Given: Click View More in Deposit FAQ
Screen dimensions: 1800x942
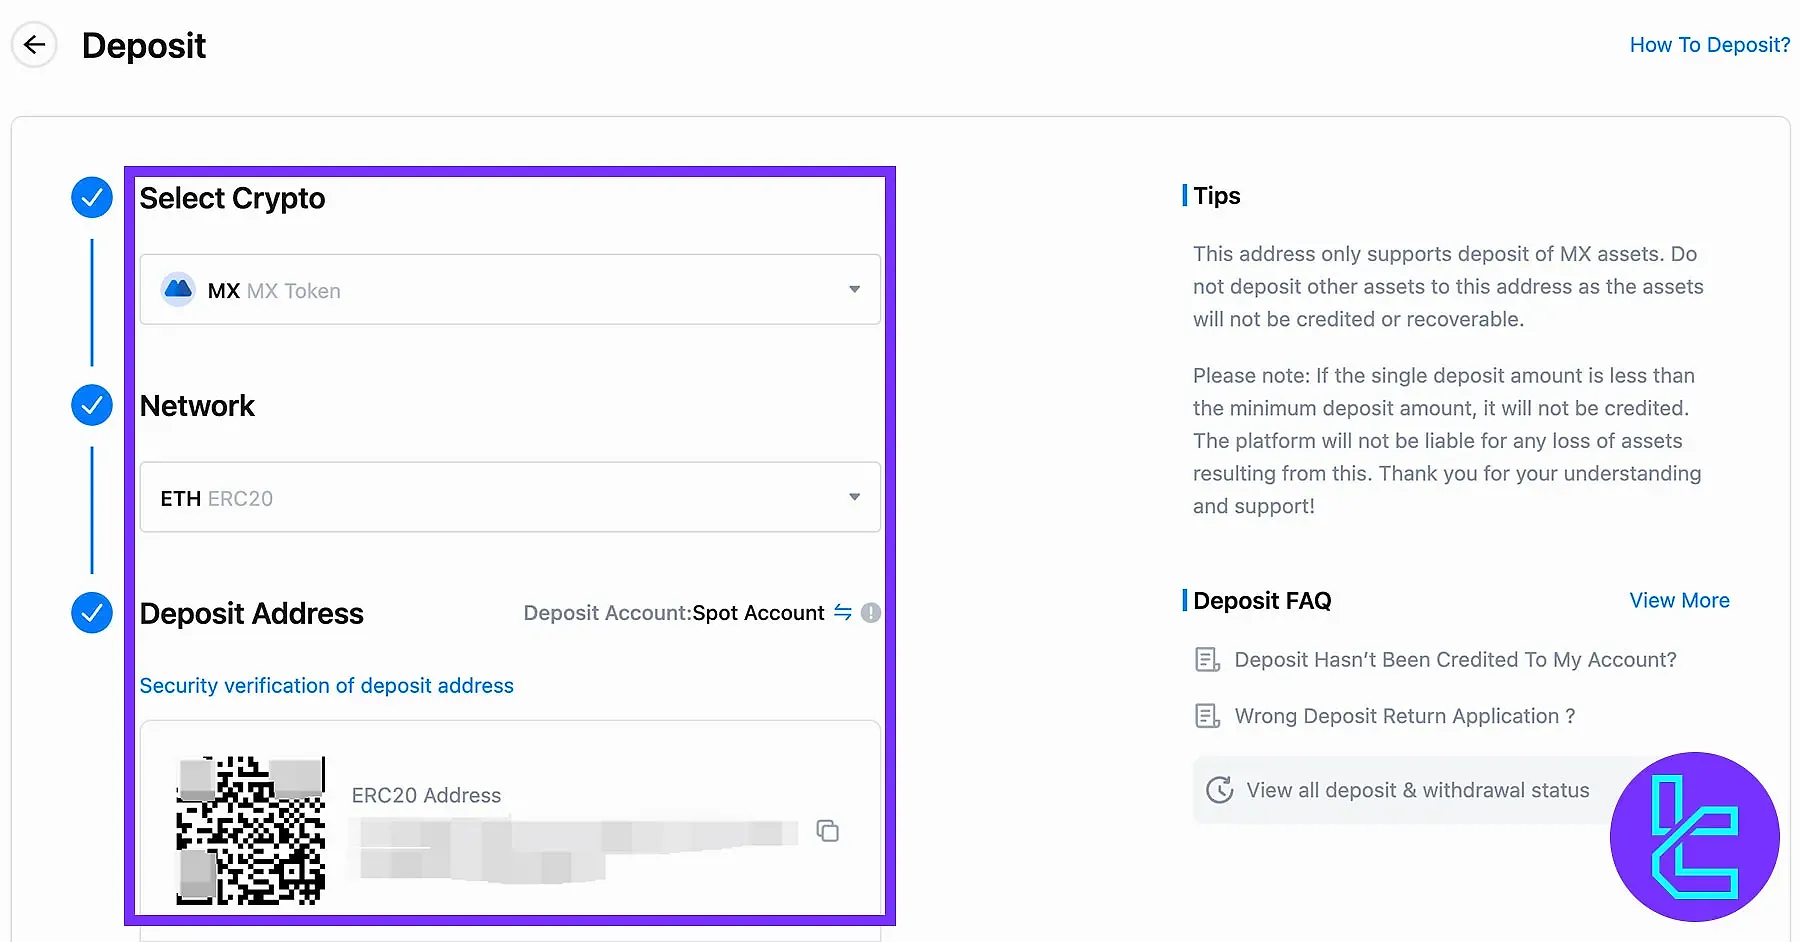Looking at the screenshot, I should [x=1679, y=601].
